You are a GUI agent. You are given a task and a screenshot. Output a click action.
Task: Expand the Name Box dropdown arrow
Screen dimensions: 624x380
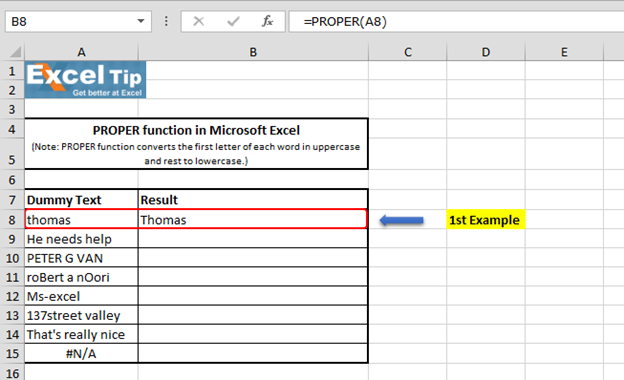click(x=140, y=21)
